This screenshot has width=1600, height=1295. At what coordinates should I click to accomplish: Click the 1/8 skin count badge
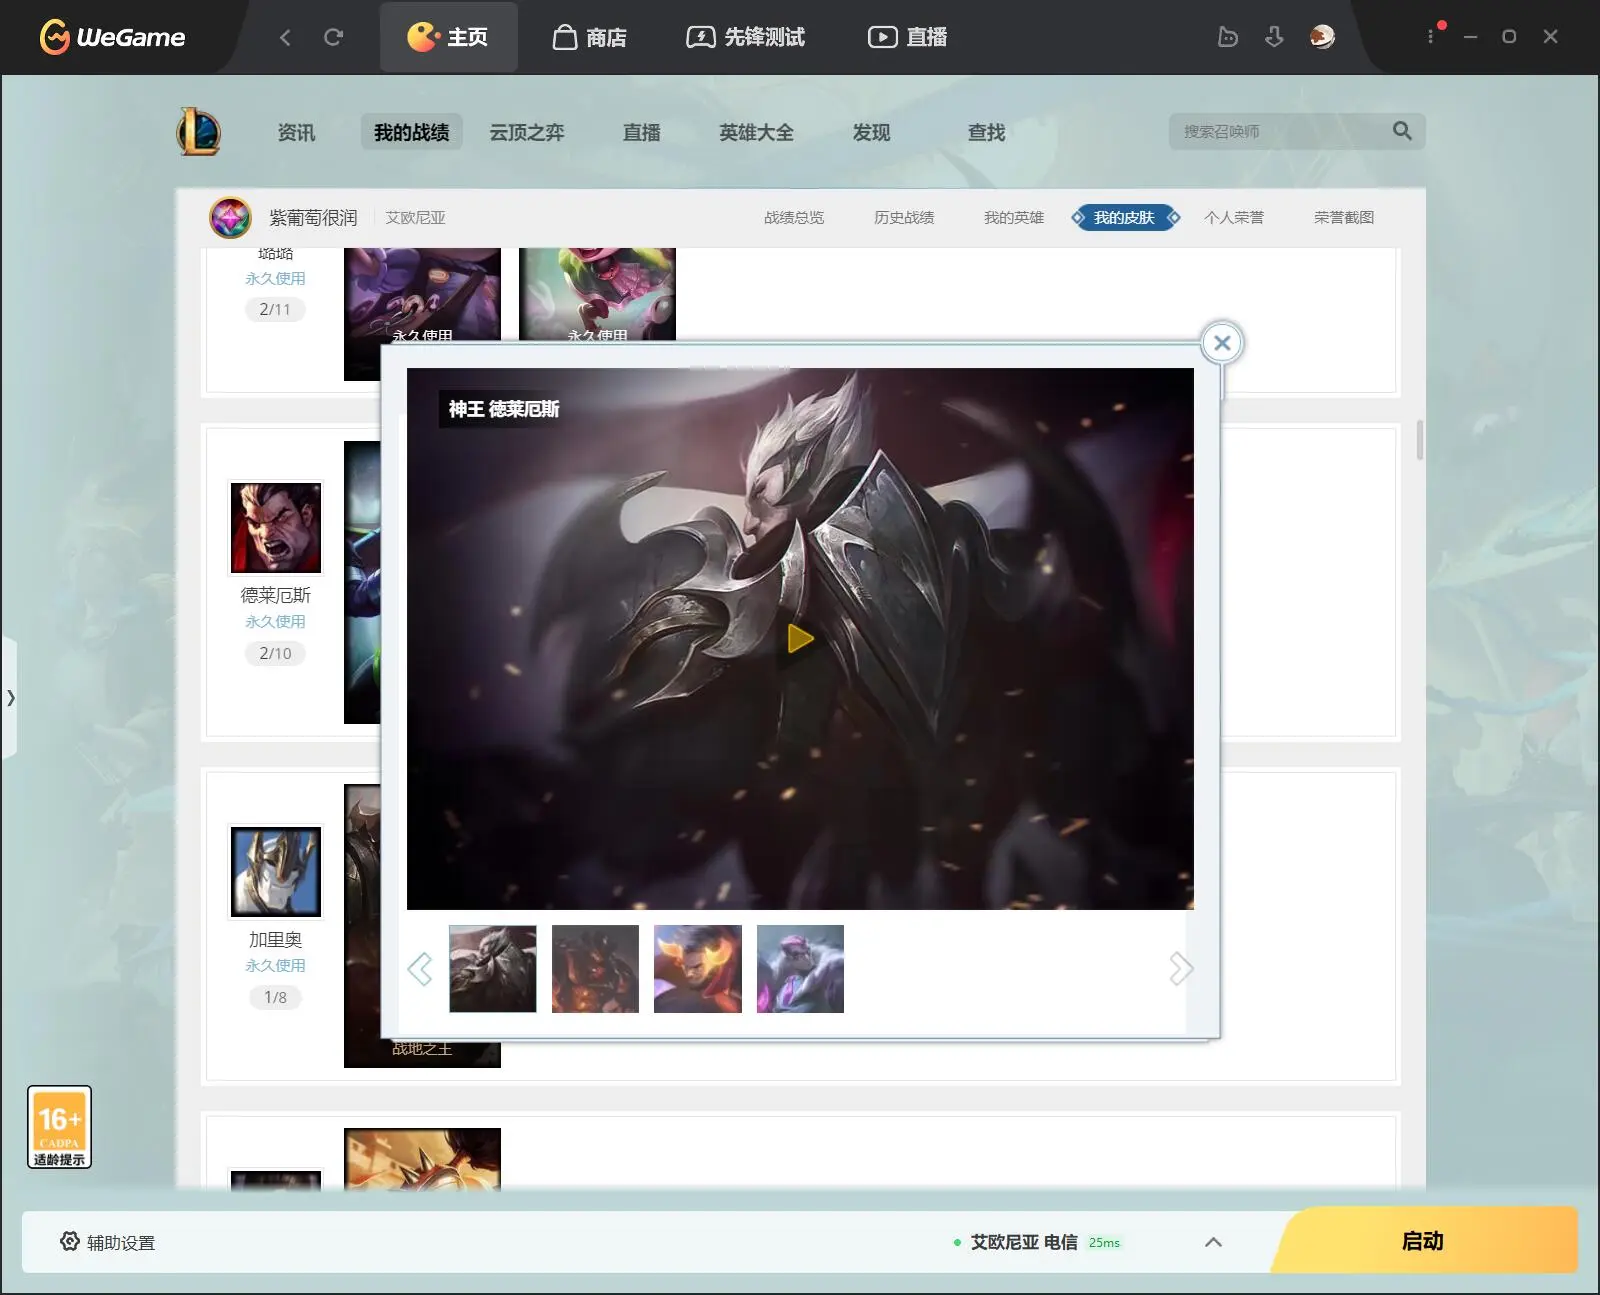[x=275, y=997]
